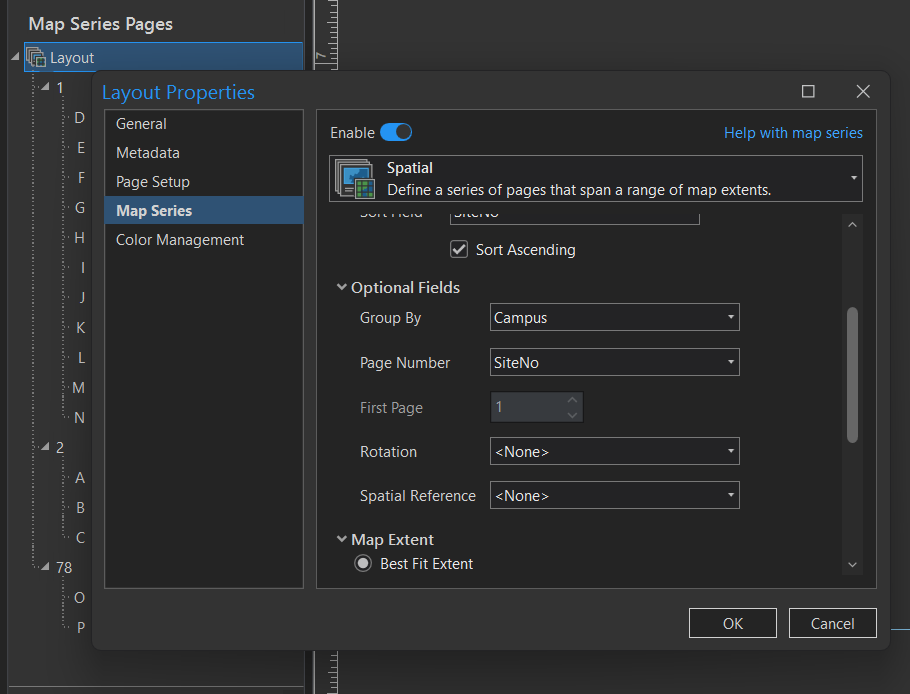This screenshot has width=910, height=694.
Task: Collapse the Optional Fields section
Action: coord(342,287)
